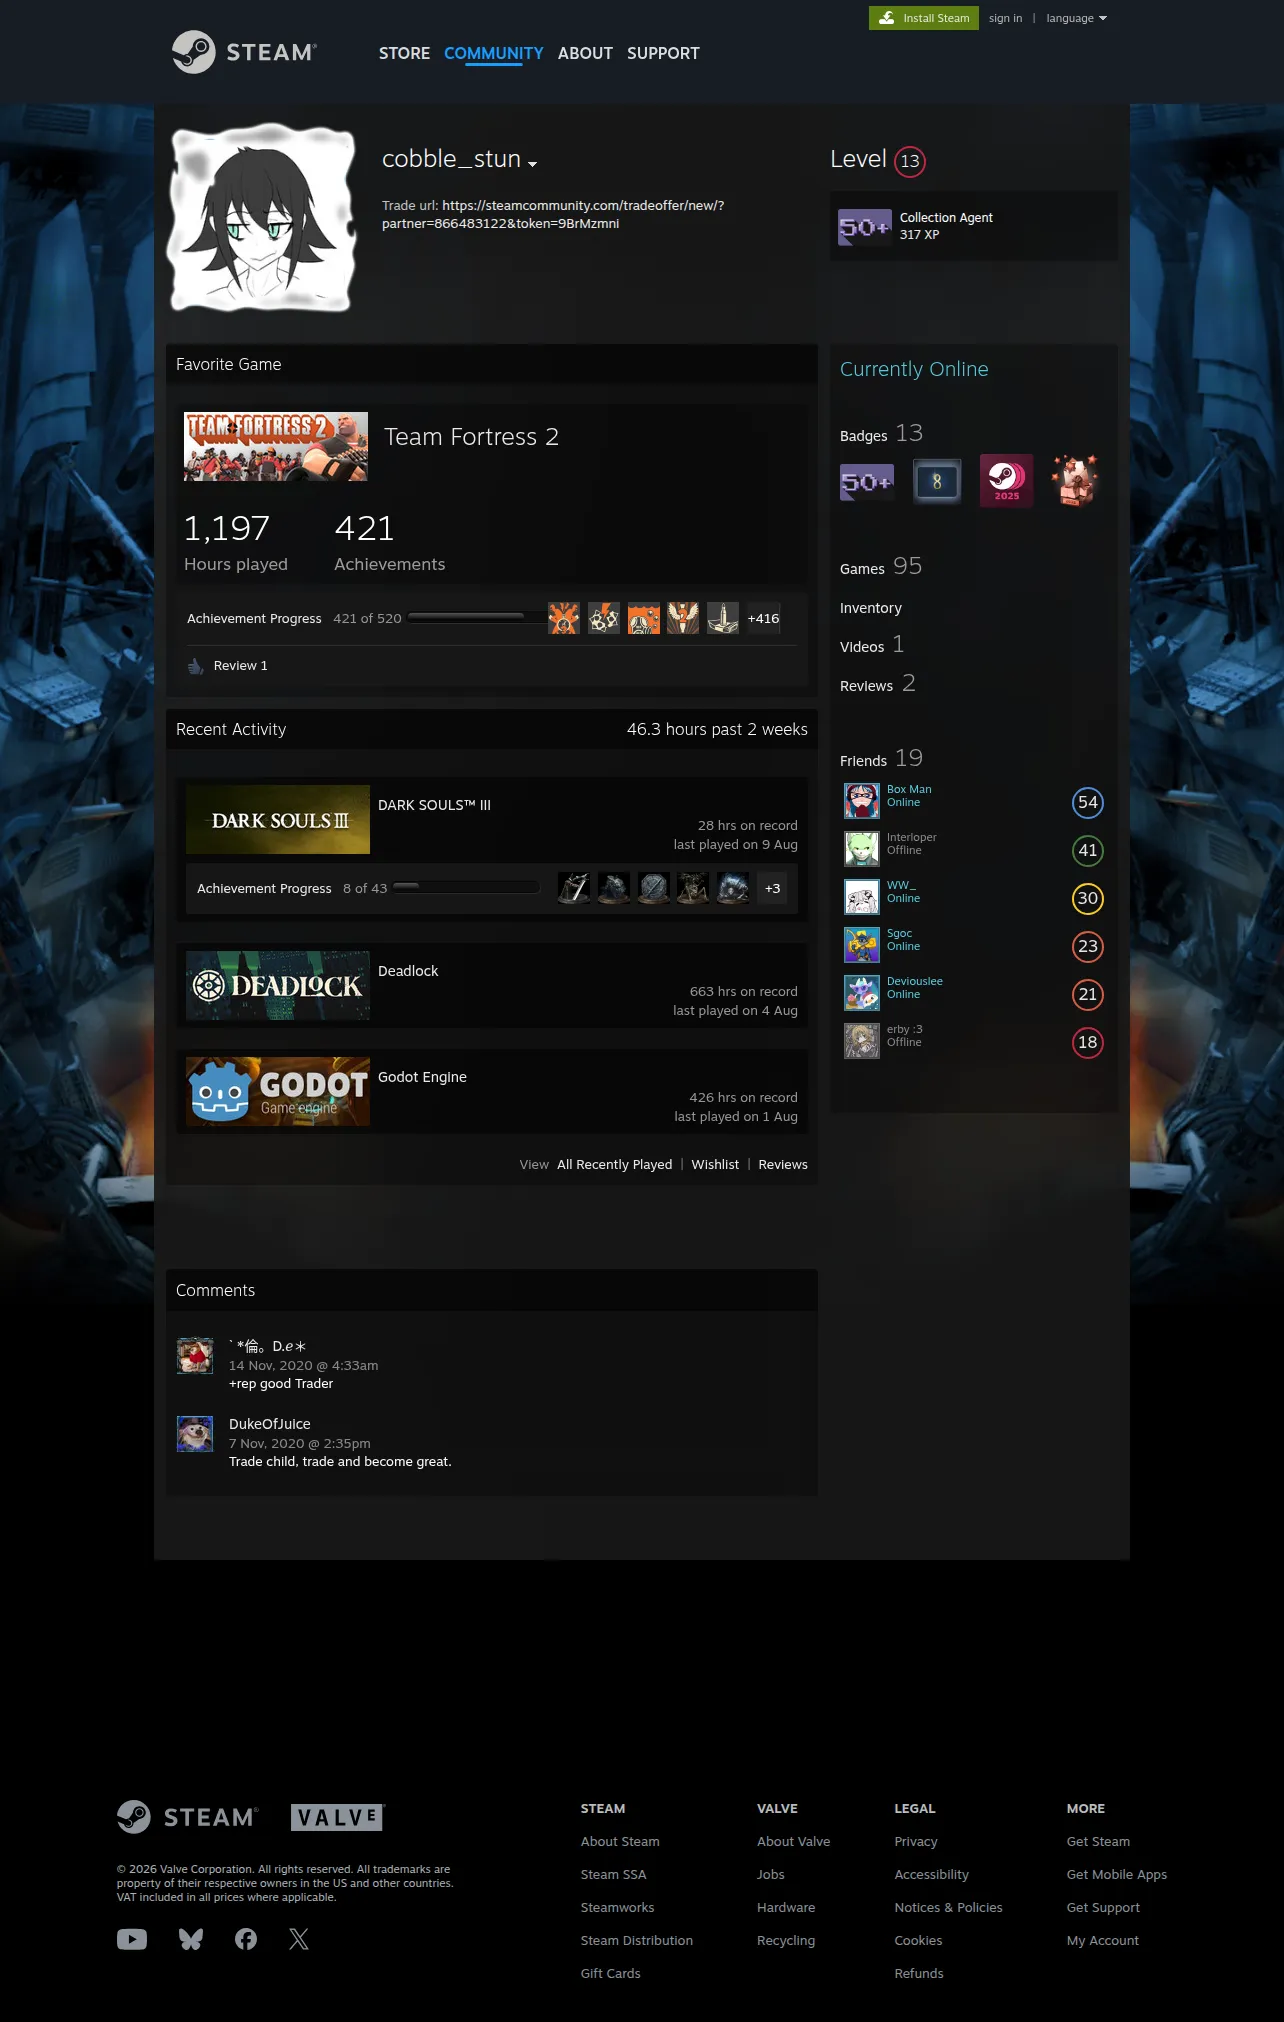Open the Wishlist link

715,1164
